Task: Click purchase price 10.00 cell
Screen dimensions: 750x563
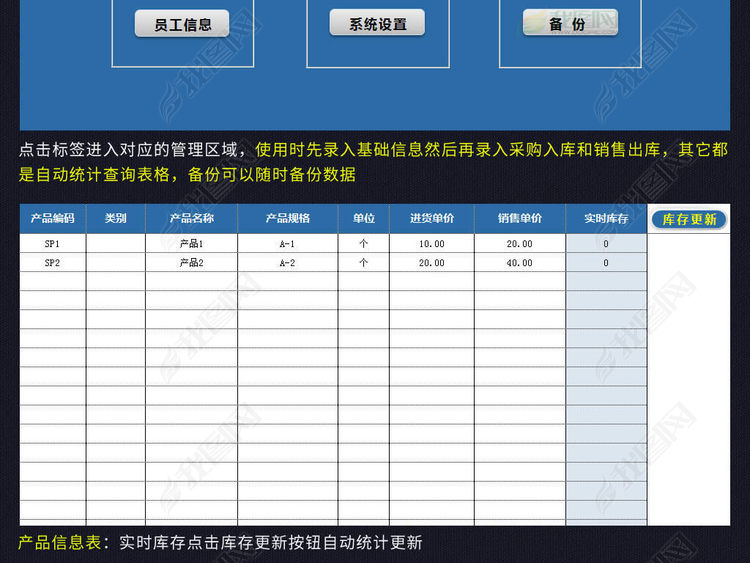Action: (x=431, y=243)
